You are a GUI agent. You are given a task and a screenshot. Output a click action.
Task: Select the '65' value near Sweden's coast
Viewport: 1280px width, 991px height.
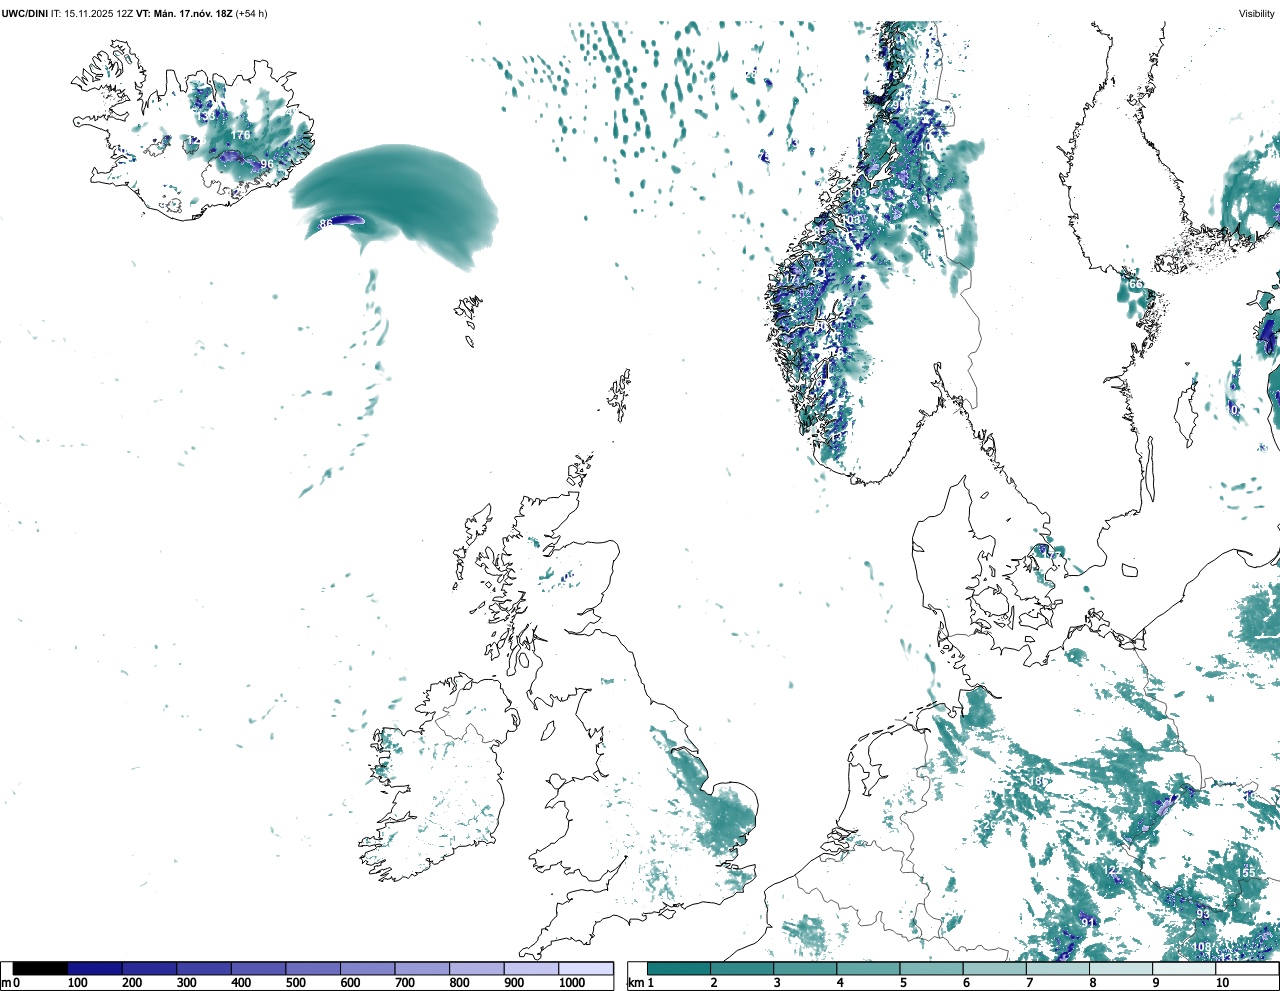click(1135, 284)
